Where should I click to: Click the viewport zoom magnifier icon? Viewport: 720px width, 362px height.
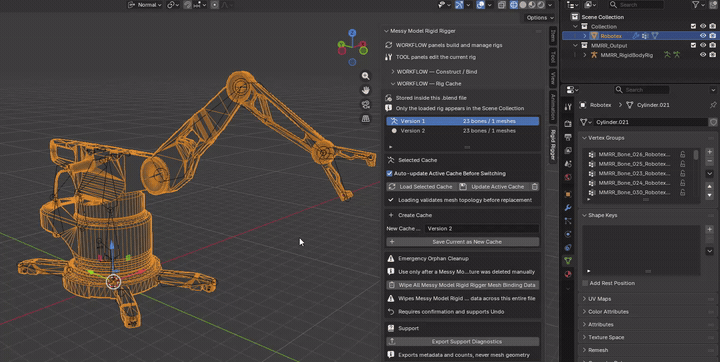coord(366,76)
